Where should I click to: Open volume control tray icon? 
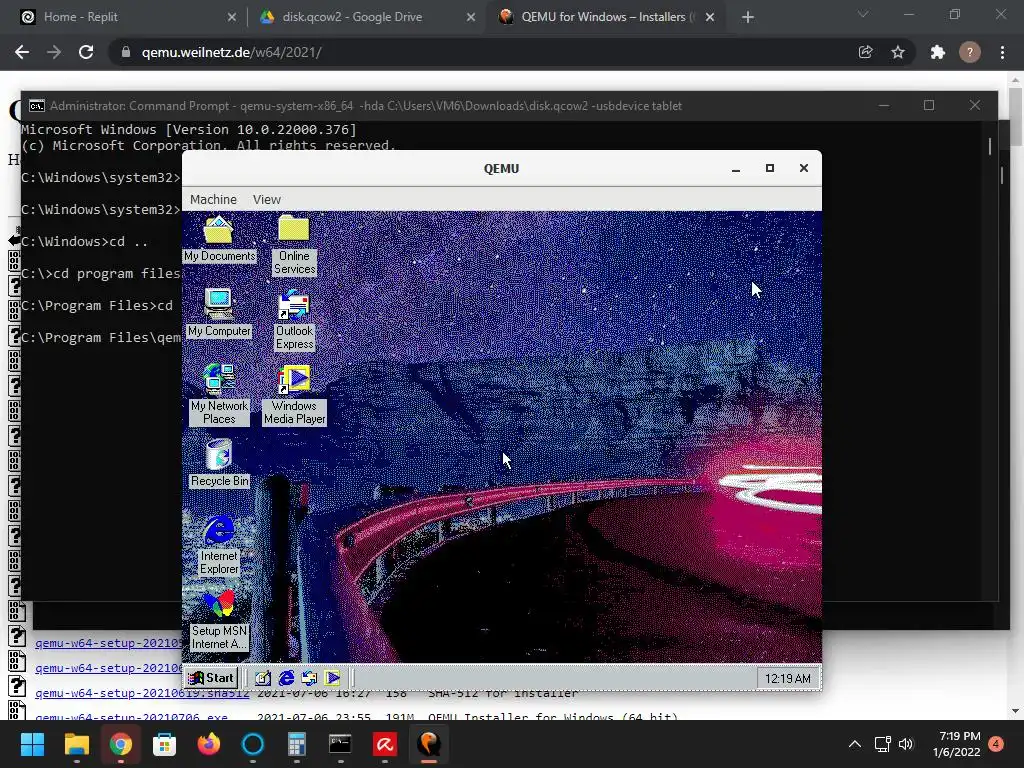click(906, 744)
